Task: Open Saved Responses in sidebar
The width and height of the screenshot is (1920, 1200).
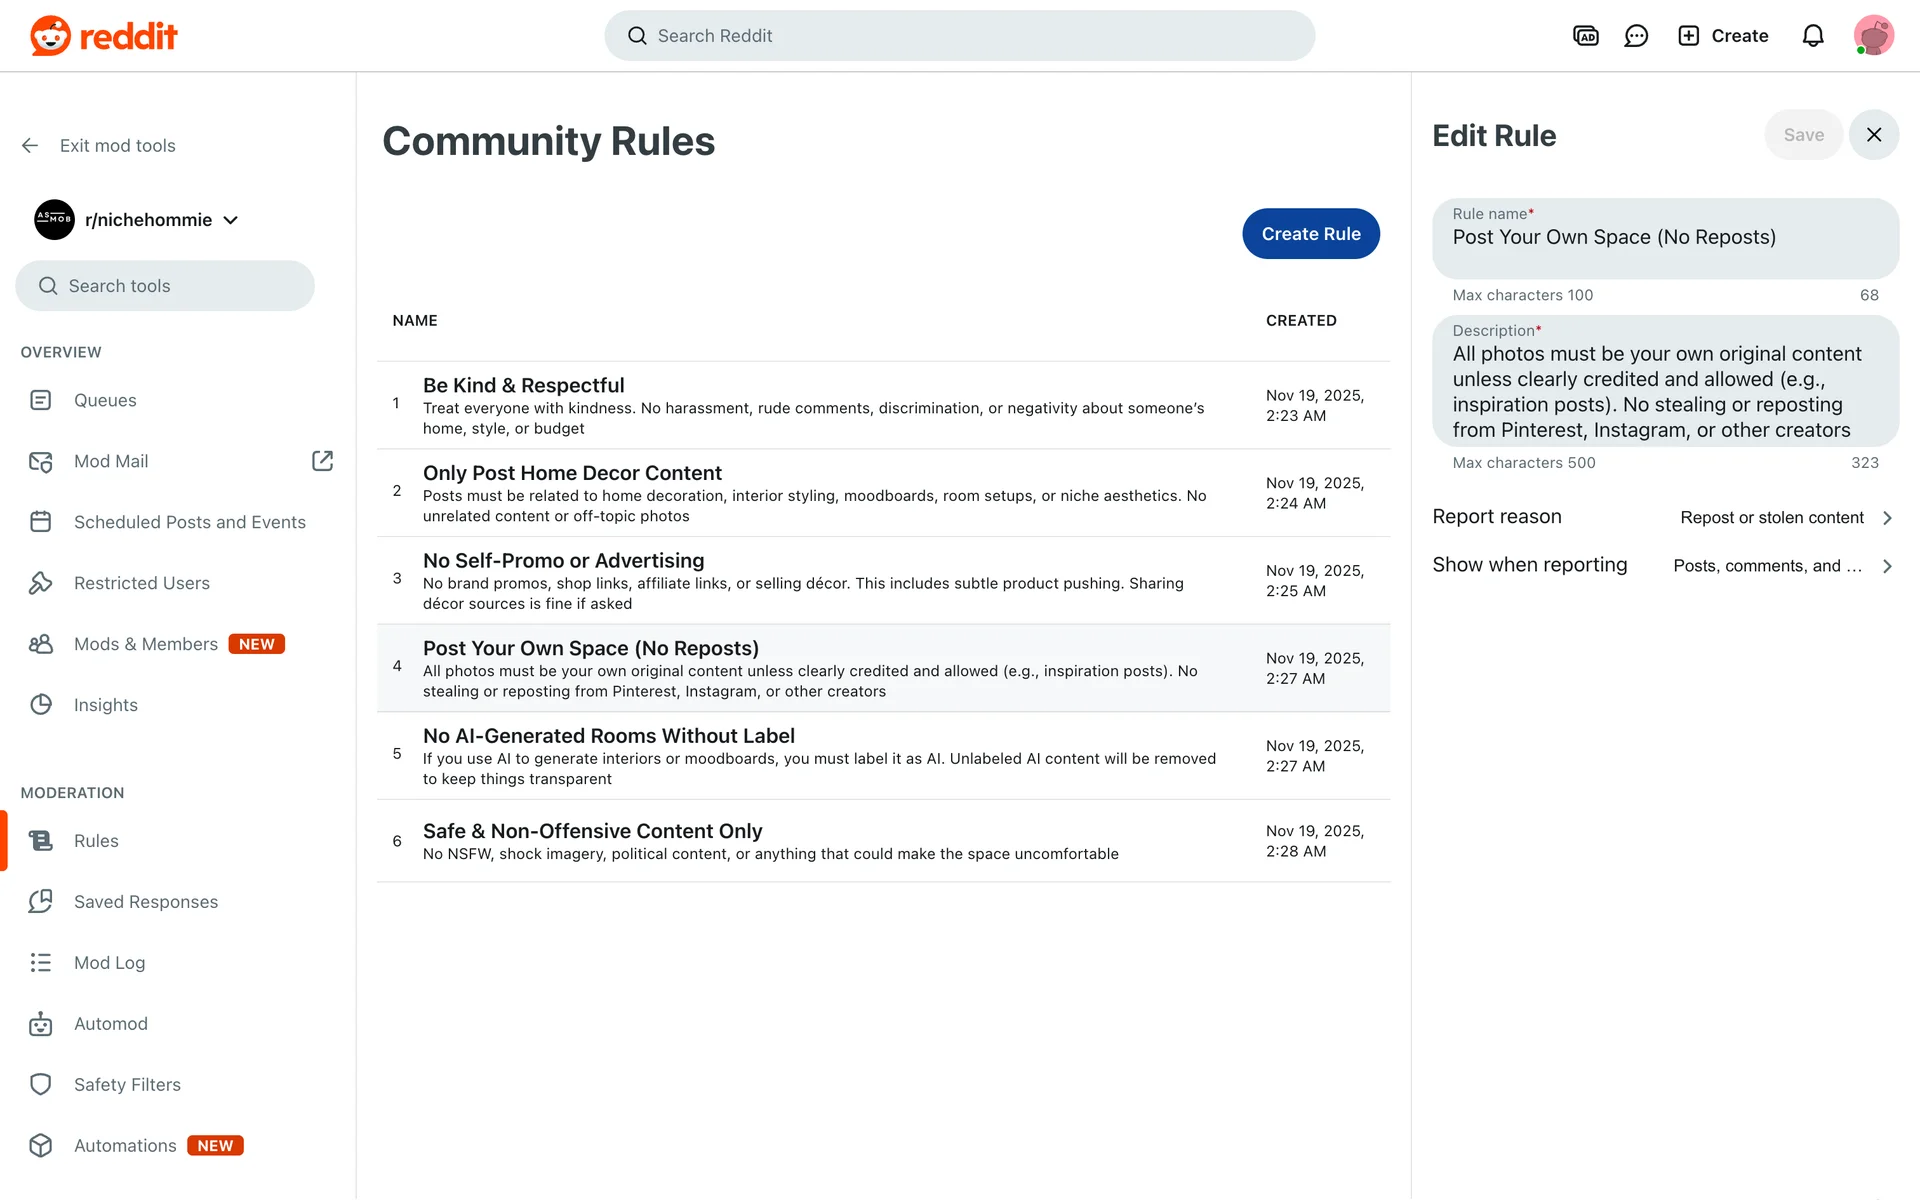Action: [146, 902]
